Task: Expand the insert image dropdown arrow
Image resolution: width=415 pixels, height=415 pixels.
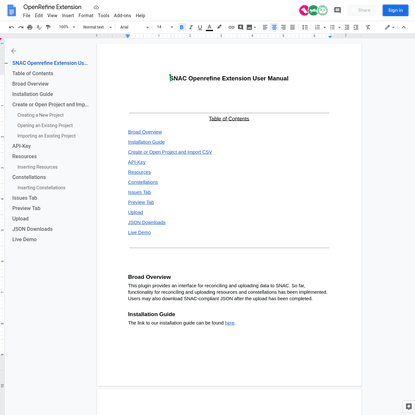Action: pos(255,27)
